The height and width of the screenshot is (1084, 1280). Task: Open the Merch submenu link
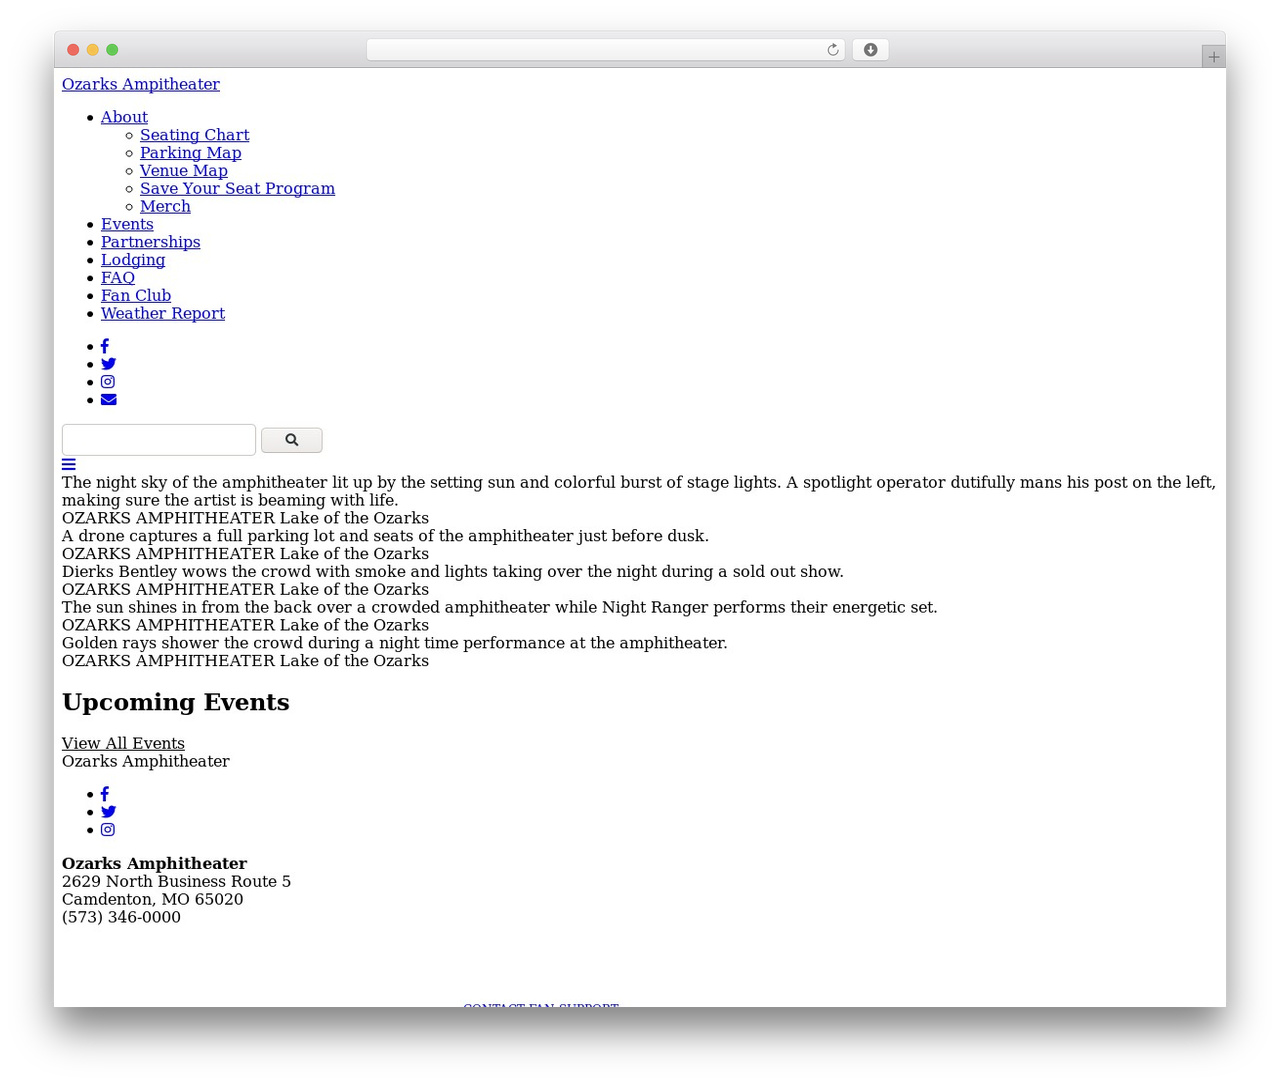(x=165, y=207)
